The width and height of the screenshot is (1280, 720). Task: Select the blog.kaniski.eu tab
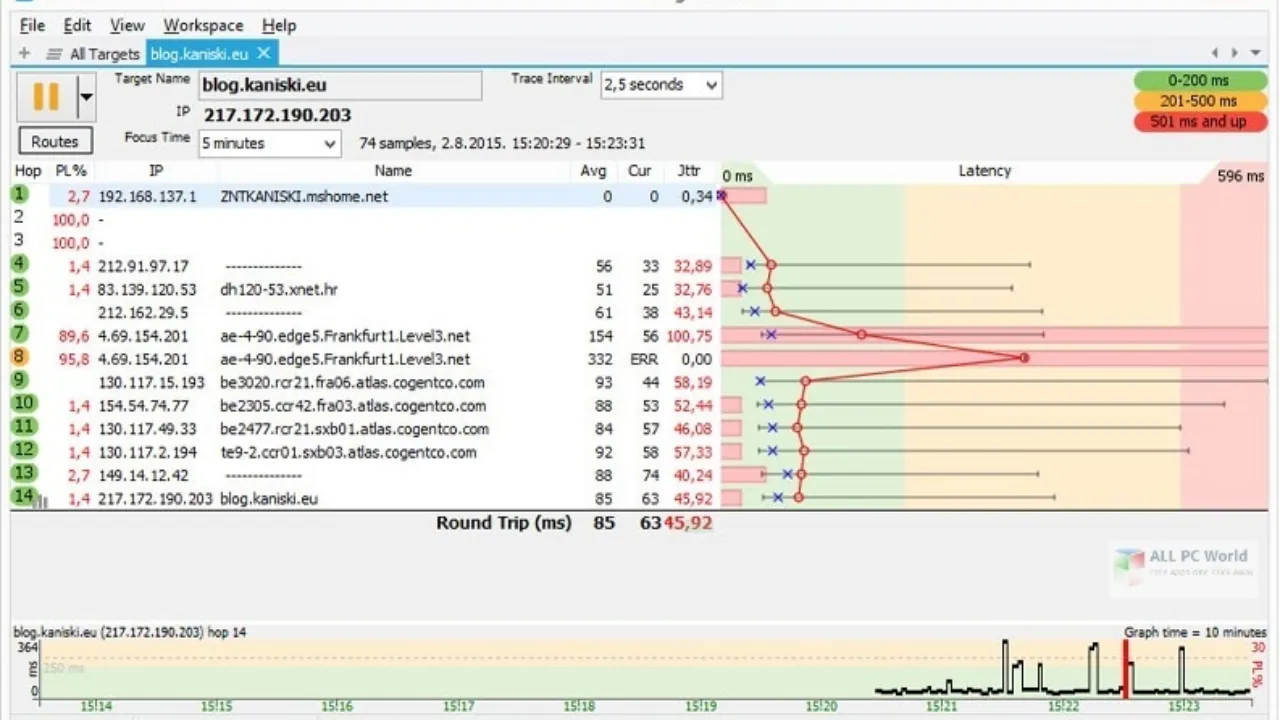[201, 54]
